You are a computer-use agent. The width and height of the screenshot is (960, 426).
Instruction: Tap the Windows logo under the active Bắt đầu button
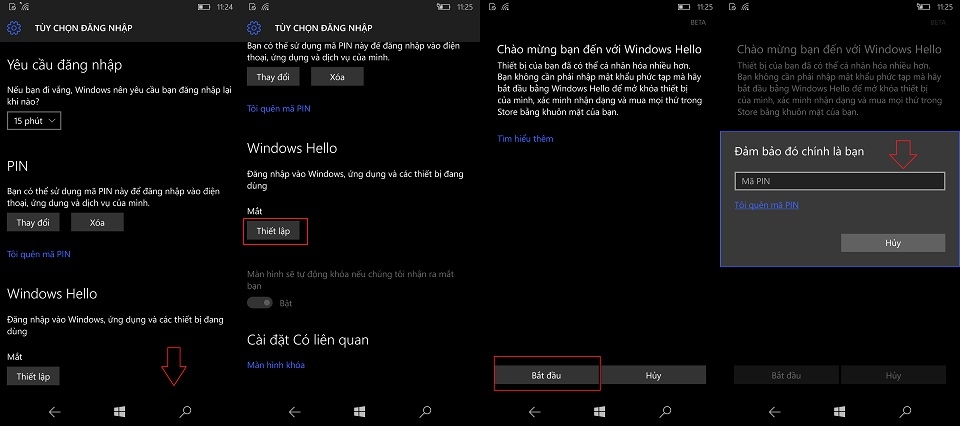[600, 412]
